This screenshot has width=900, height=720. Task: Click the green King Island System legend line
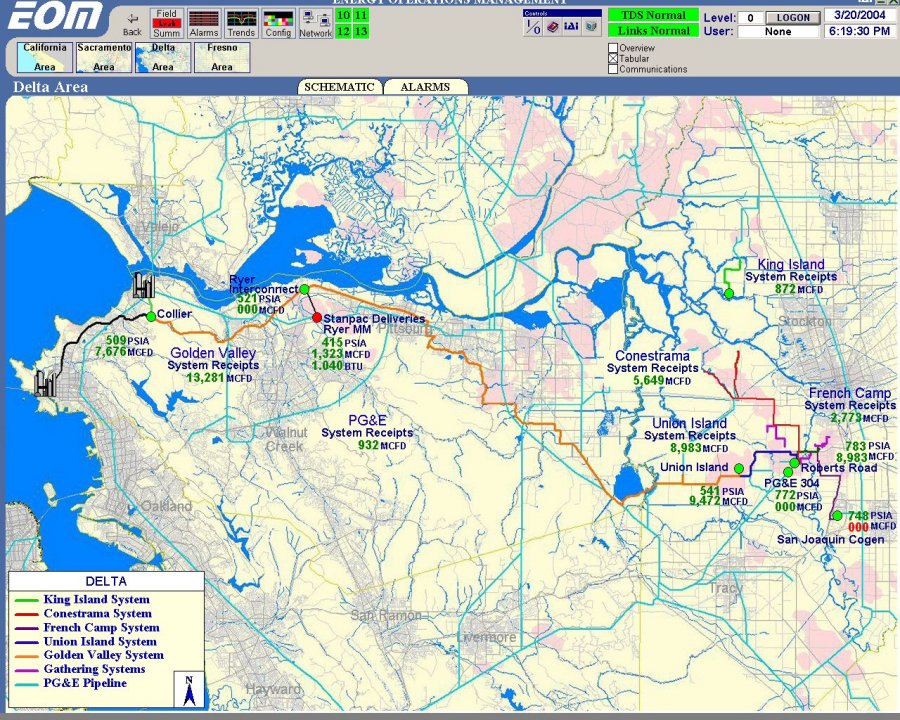point(26,600)
